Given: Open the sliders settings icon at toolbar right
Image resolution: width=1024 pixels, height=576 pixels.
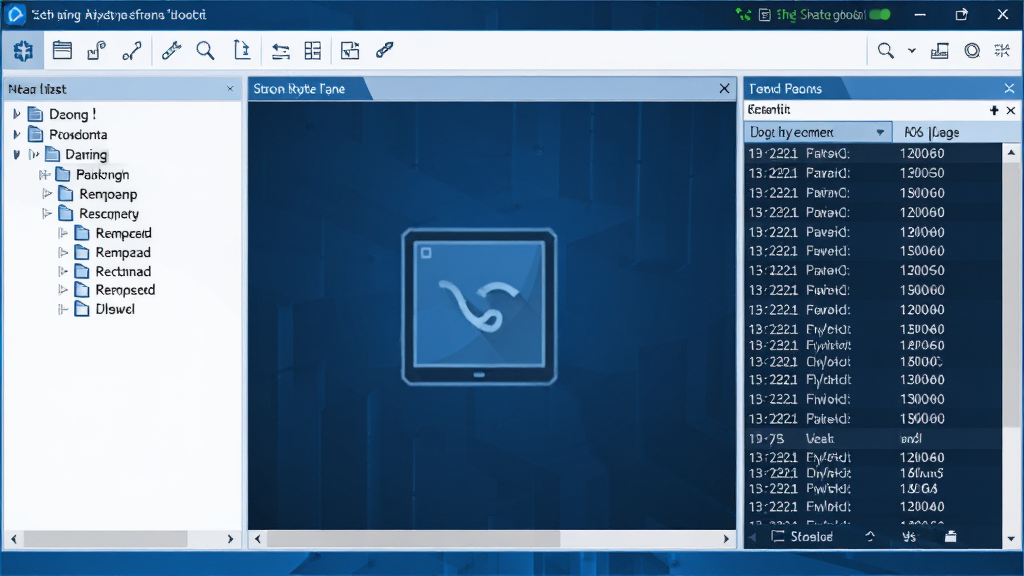Looking at the screenshot, I should [1002, 50].
